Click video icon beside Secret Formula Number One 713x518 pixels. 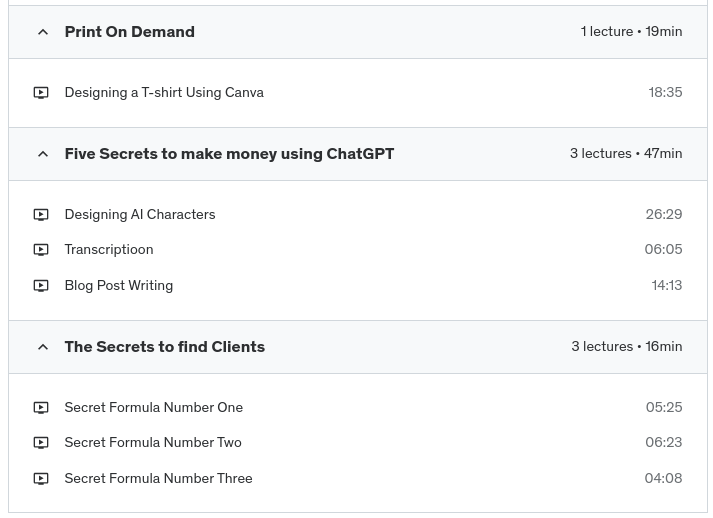41,408
